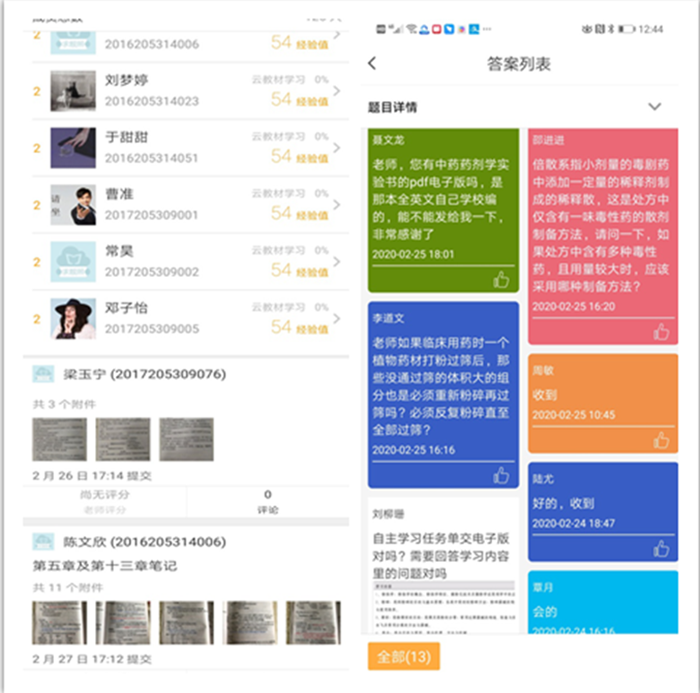Open 陈文欣's submission 第五章及第十三章笔记
The height and width of the screenshot is (693, 700).
105,565
